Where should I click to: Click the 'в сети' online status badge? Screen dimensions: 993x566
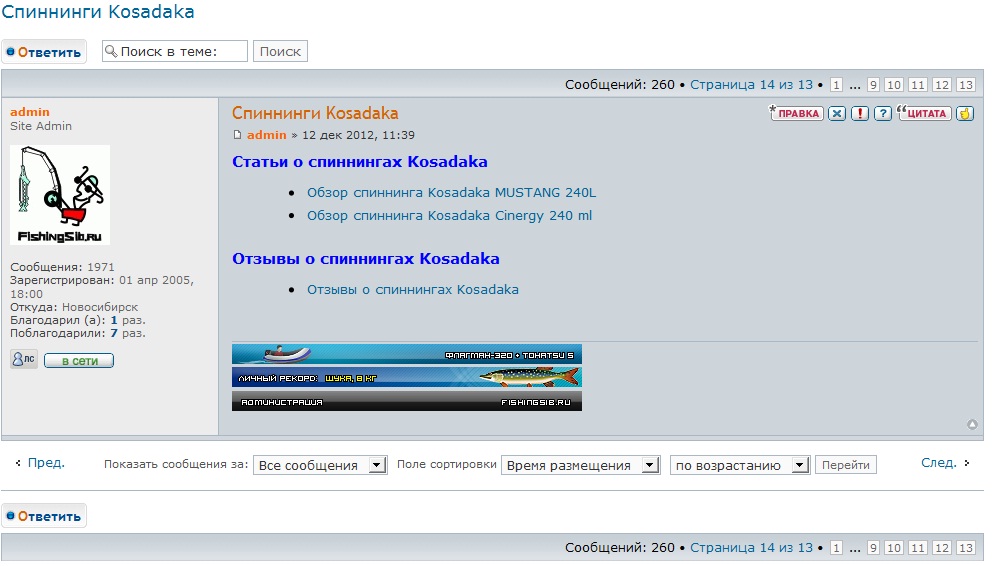(79, 361)
